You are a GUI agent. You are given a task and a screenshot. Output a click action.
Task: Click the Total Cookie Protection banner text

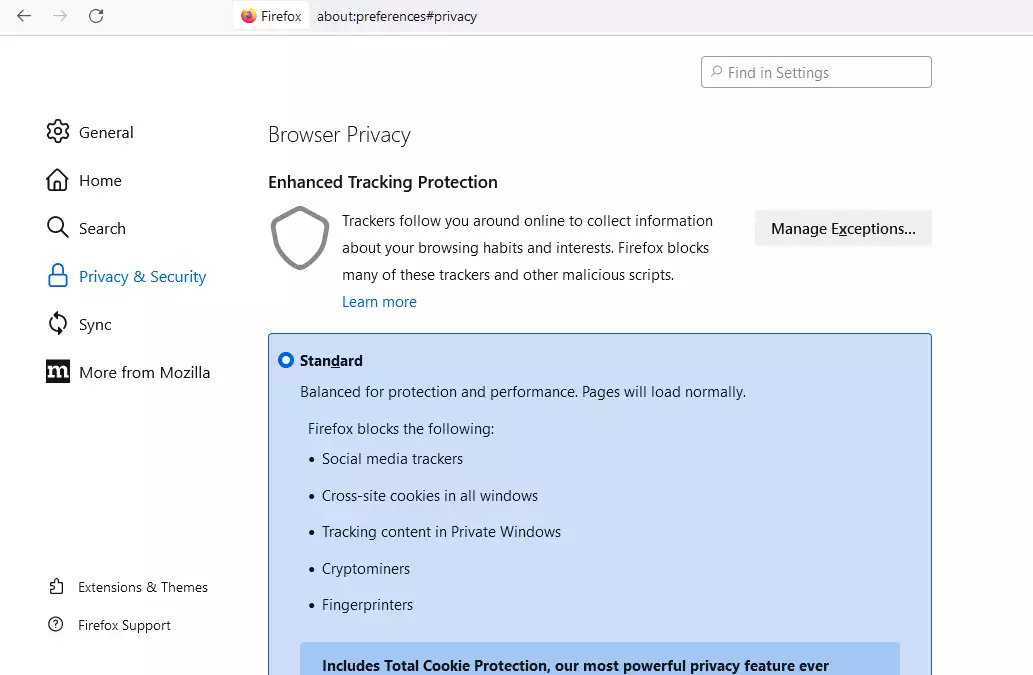pos(575,666)
